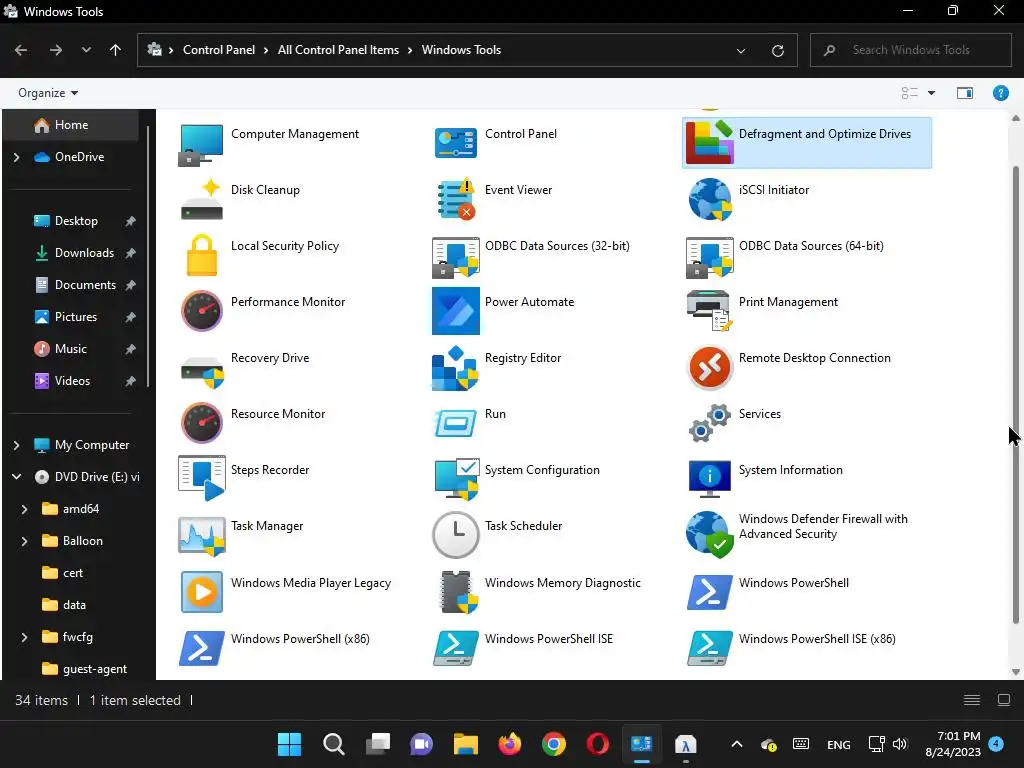Select Windows Media Player Legacy icon
The width and height of the screenshot is (1024, 768).
[201, 592]
